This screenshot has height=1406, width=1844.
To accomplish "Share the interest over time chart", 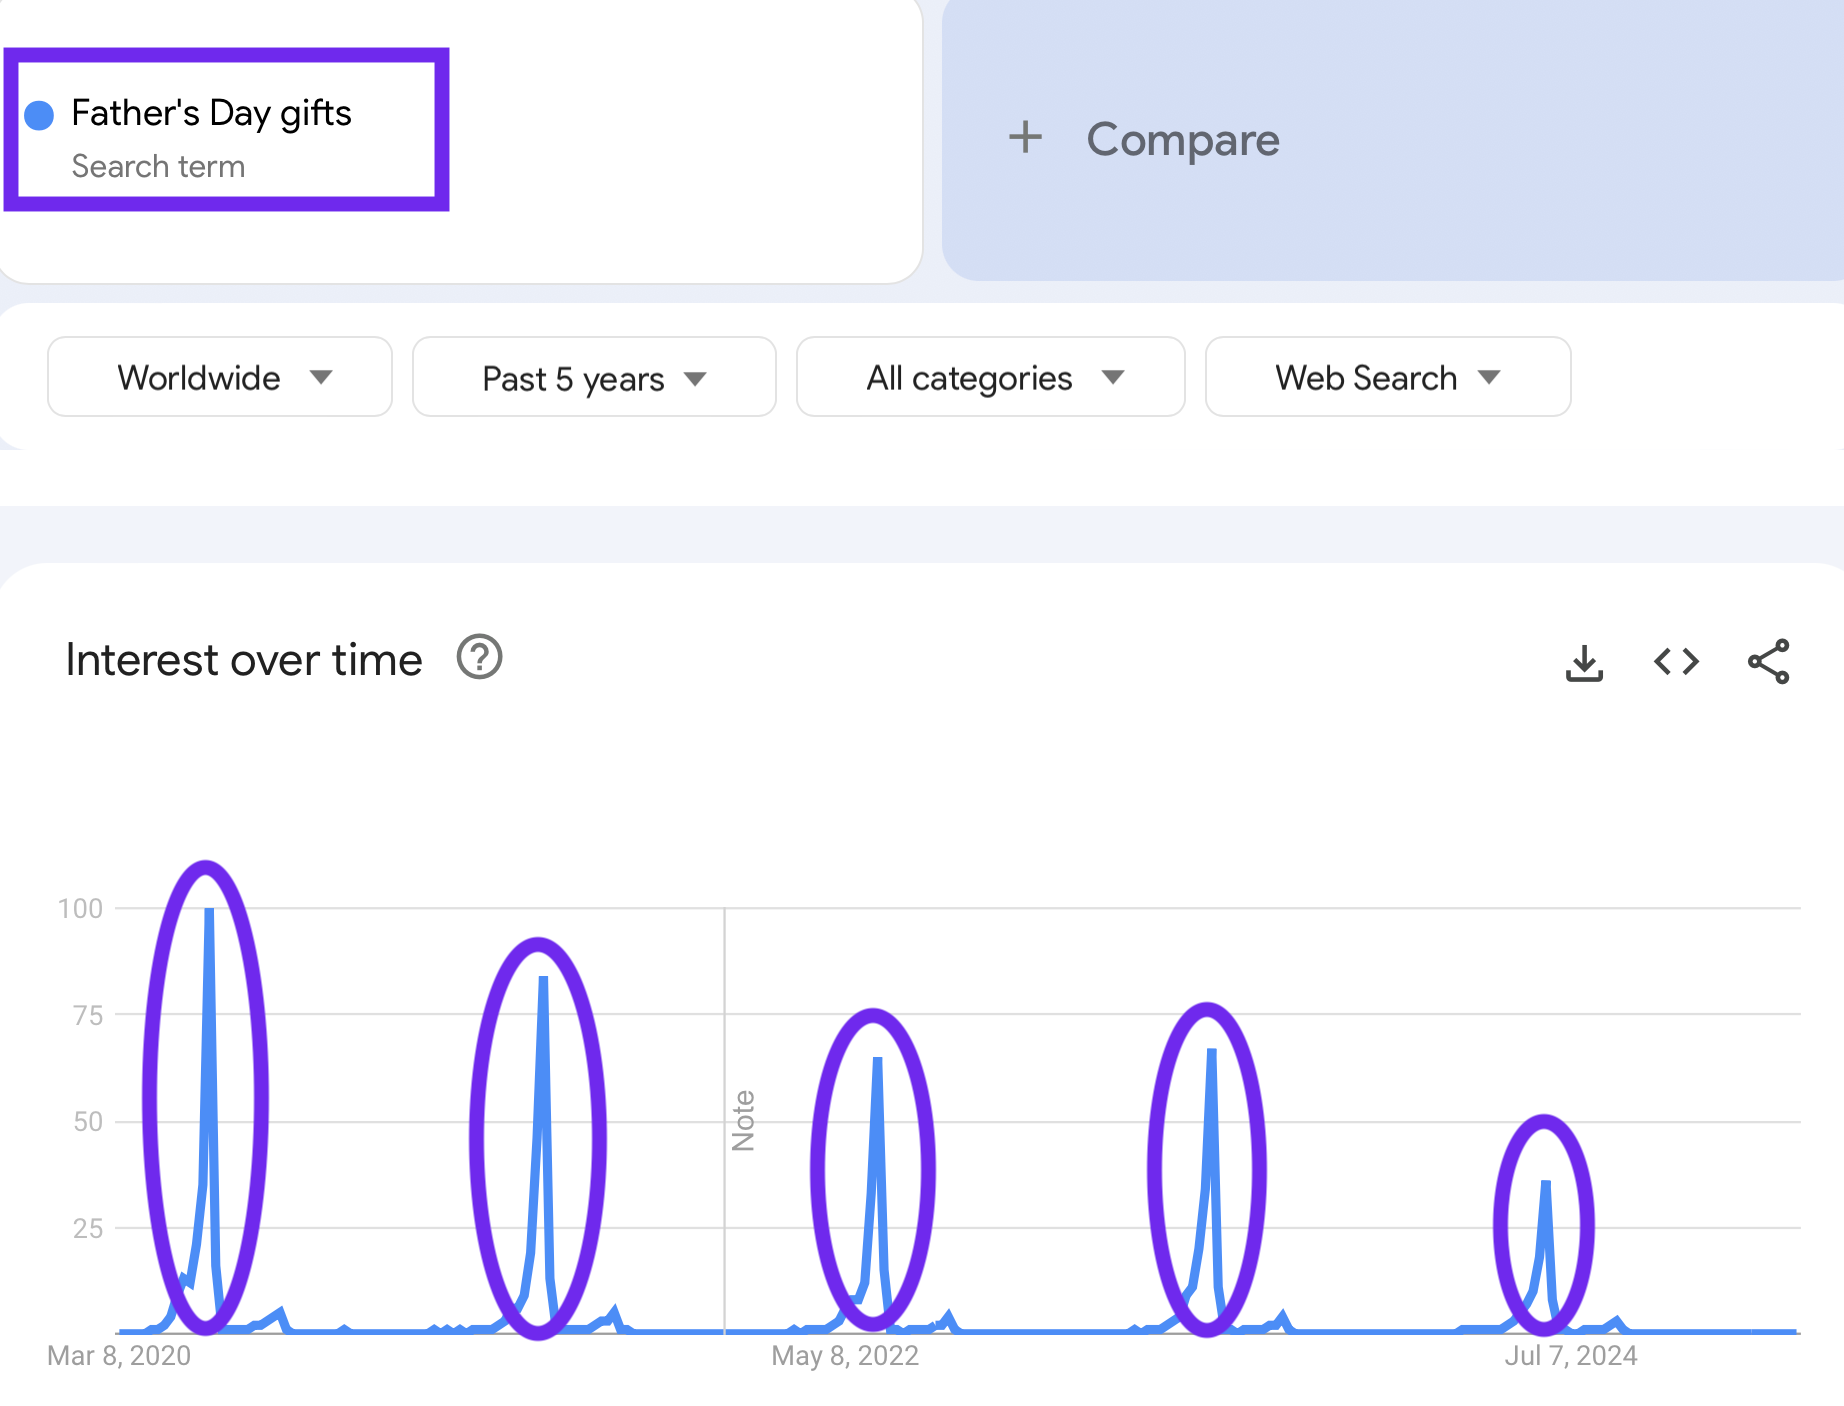I will [1768, 662].
